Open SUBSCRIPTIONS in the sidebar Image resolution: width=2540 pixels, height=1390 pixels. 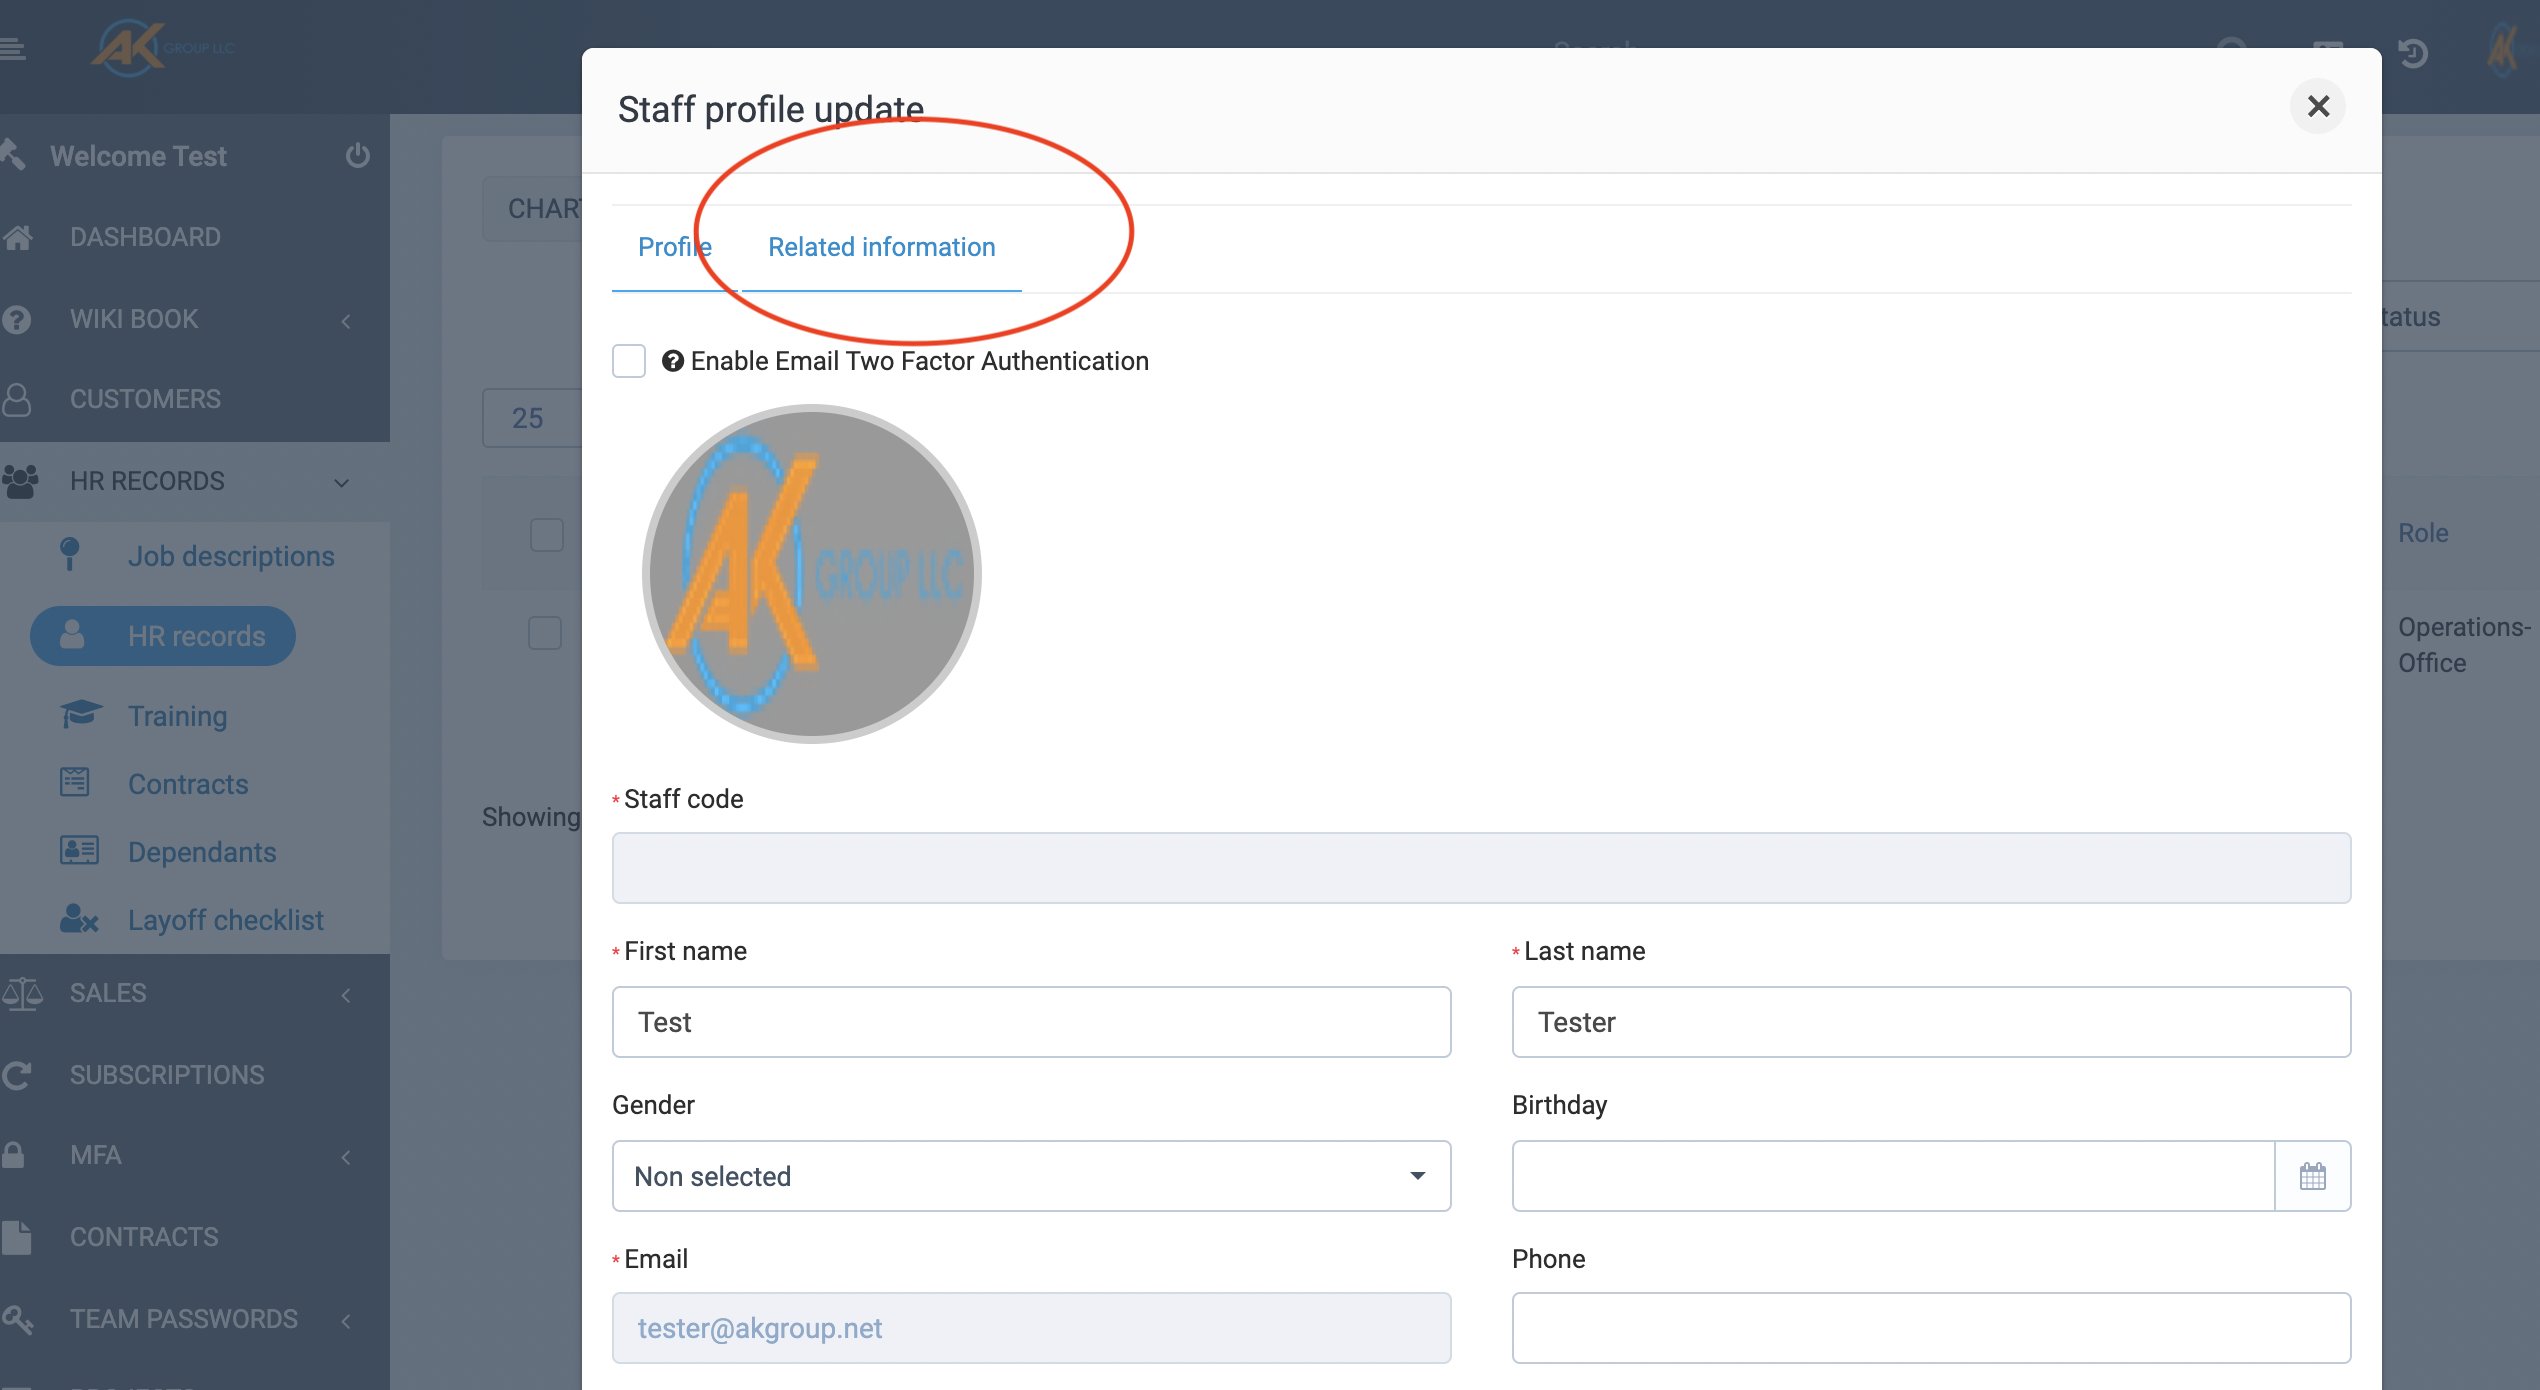[167, 1075]
